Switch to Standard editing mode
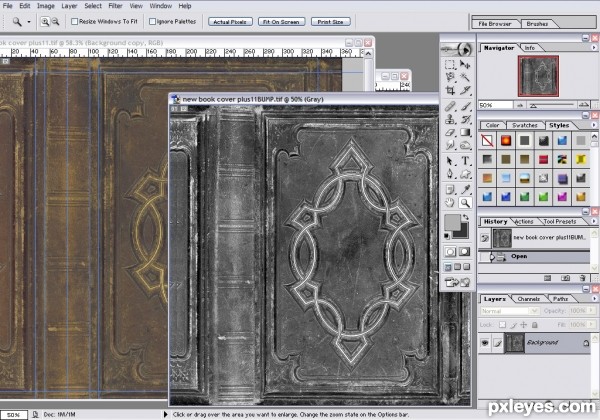The width and height of the screenshot is (600, 420). tap(450, 251)
